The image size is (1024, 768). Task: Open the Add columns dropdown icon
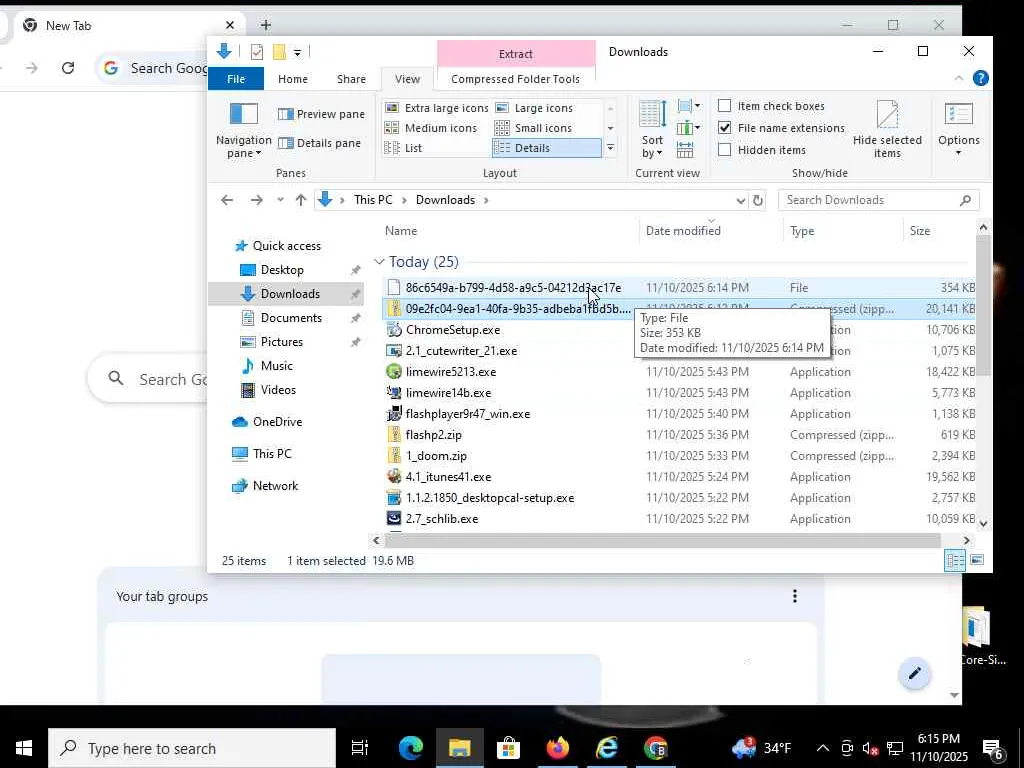coord(688,127)
